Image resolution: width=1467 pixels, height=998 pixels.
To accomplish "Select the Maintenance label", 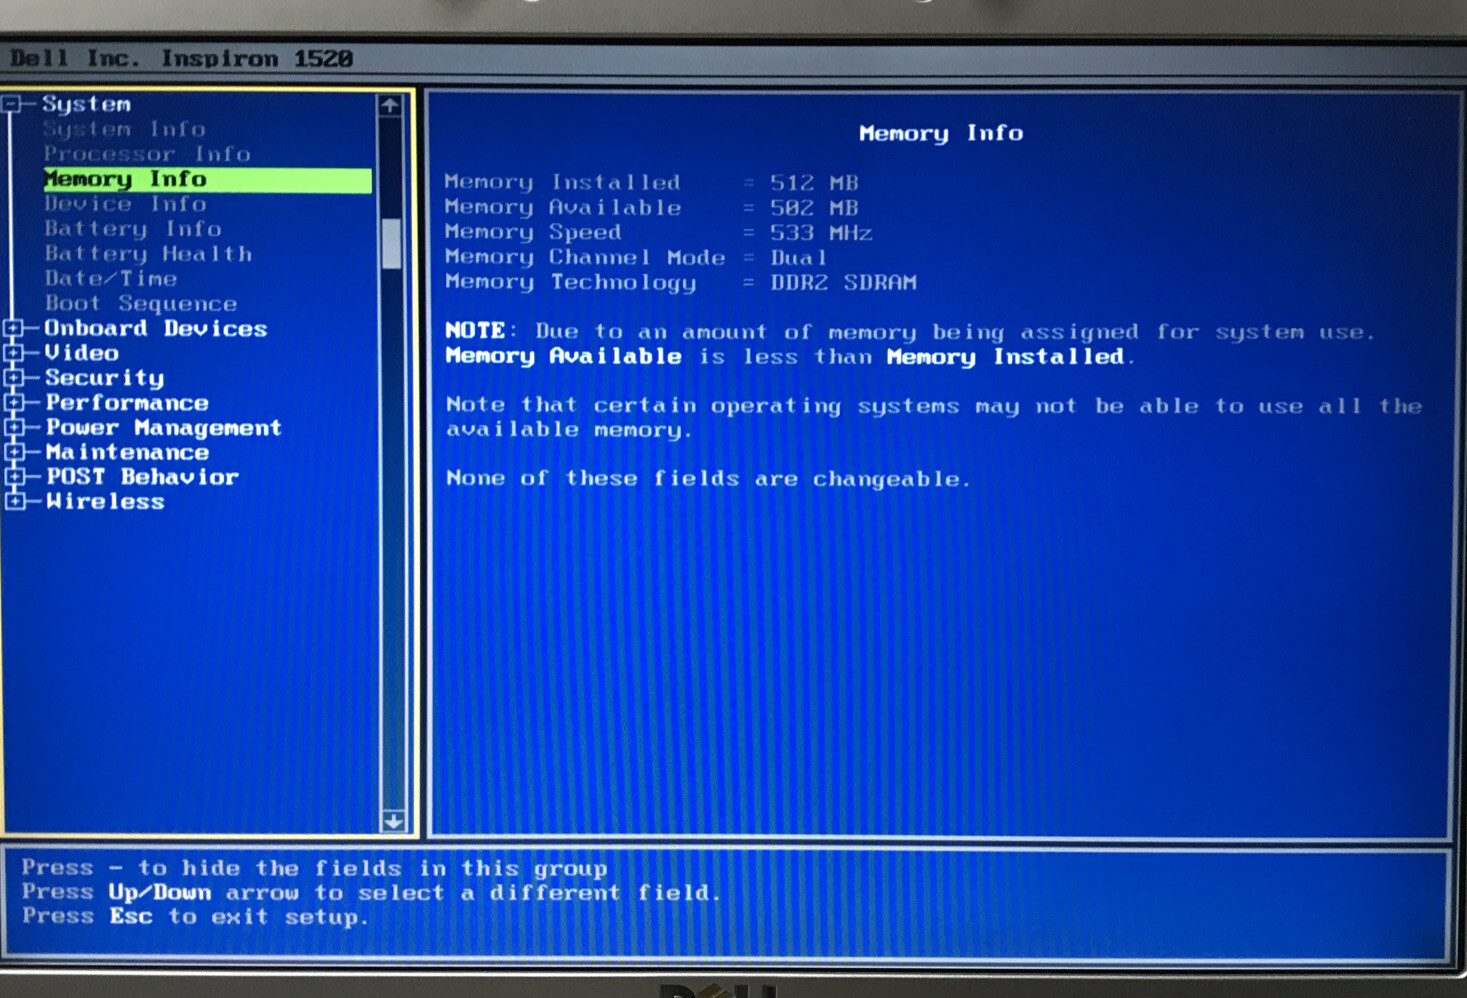I will point(127,452).
